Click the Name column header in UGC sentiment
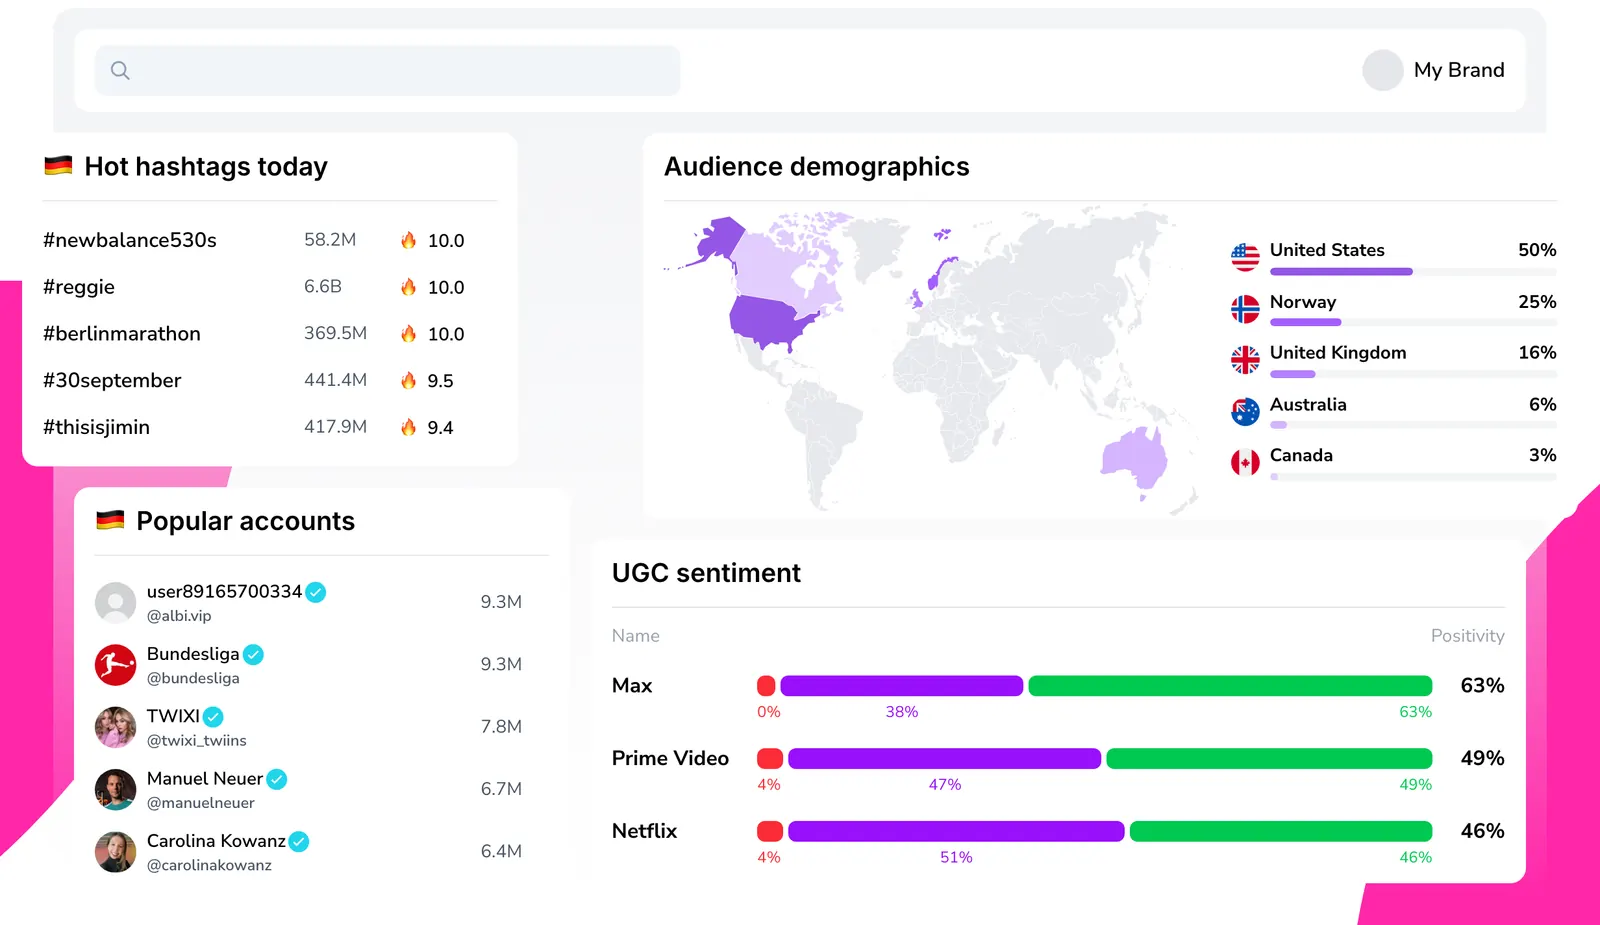The image size is (1600, 925). pyautogui.click(x=636, y=636)
